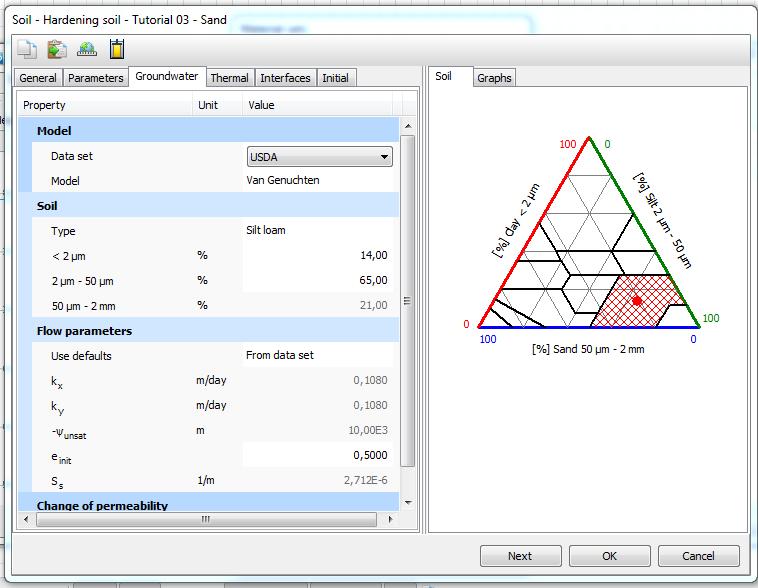Click the horizontal scrollbar thumb
This screenshot has height=588, width=758.
click(x=206, y=520)
